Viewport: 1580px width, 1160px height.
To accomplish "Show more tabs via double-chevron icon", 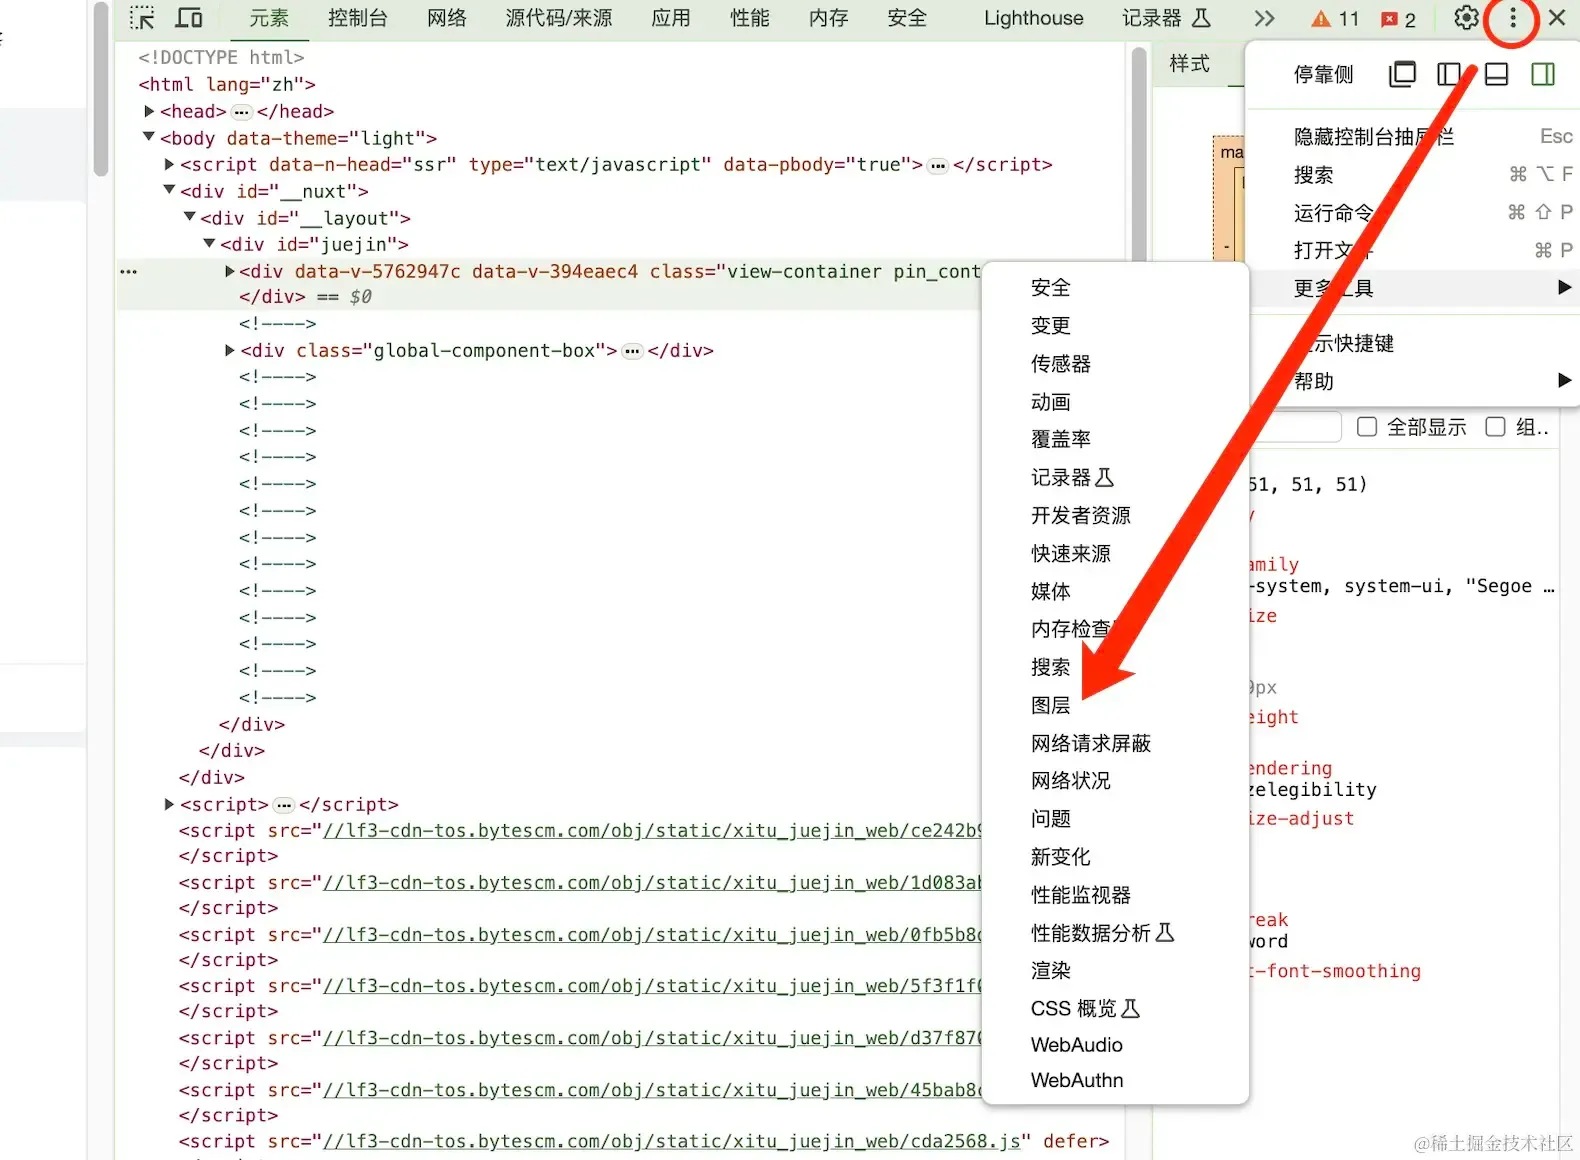I will coord(1265,18).
